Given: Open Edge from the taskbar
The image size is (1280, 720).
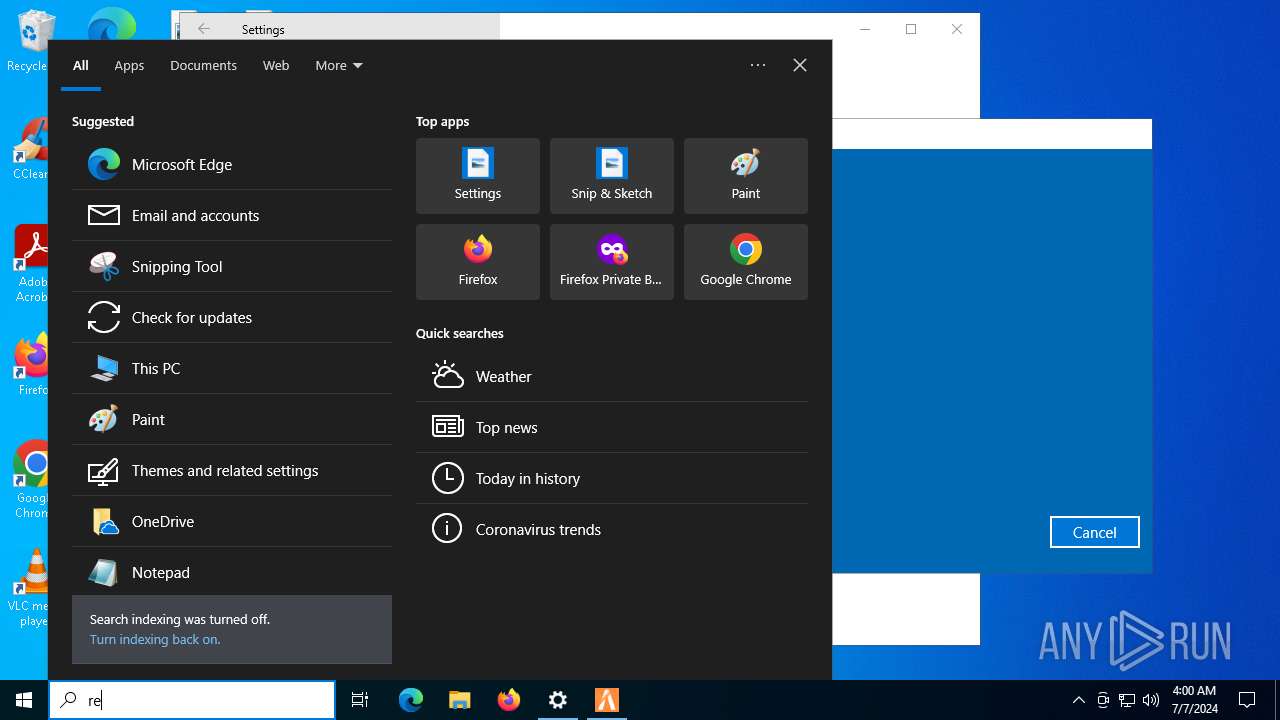Looking at the screenshot, I should pyautogui.click(x=411, y=700).
